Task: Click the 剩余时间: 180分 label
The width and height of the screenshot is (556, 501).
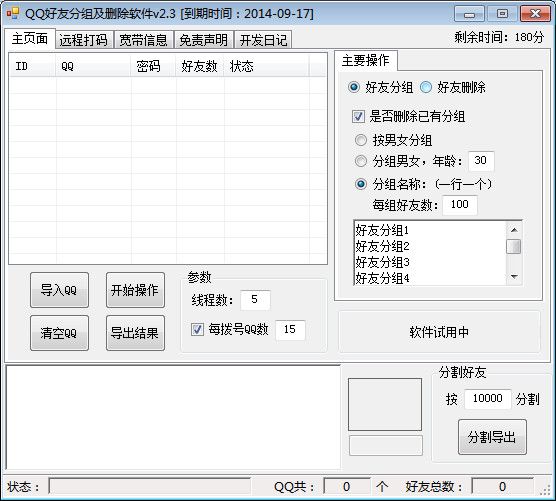Action: [499, 37]
